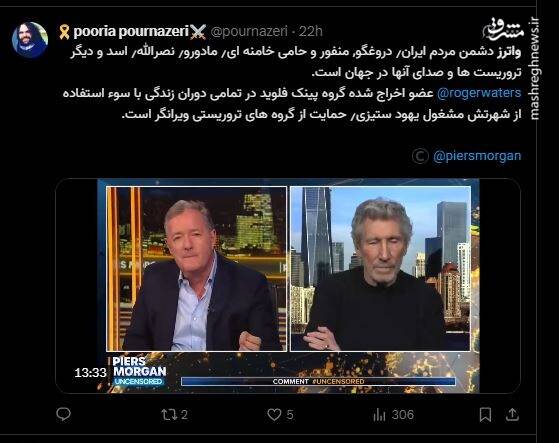Bookmark the tweet with bookmark icon

485,414
